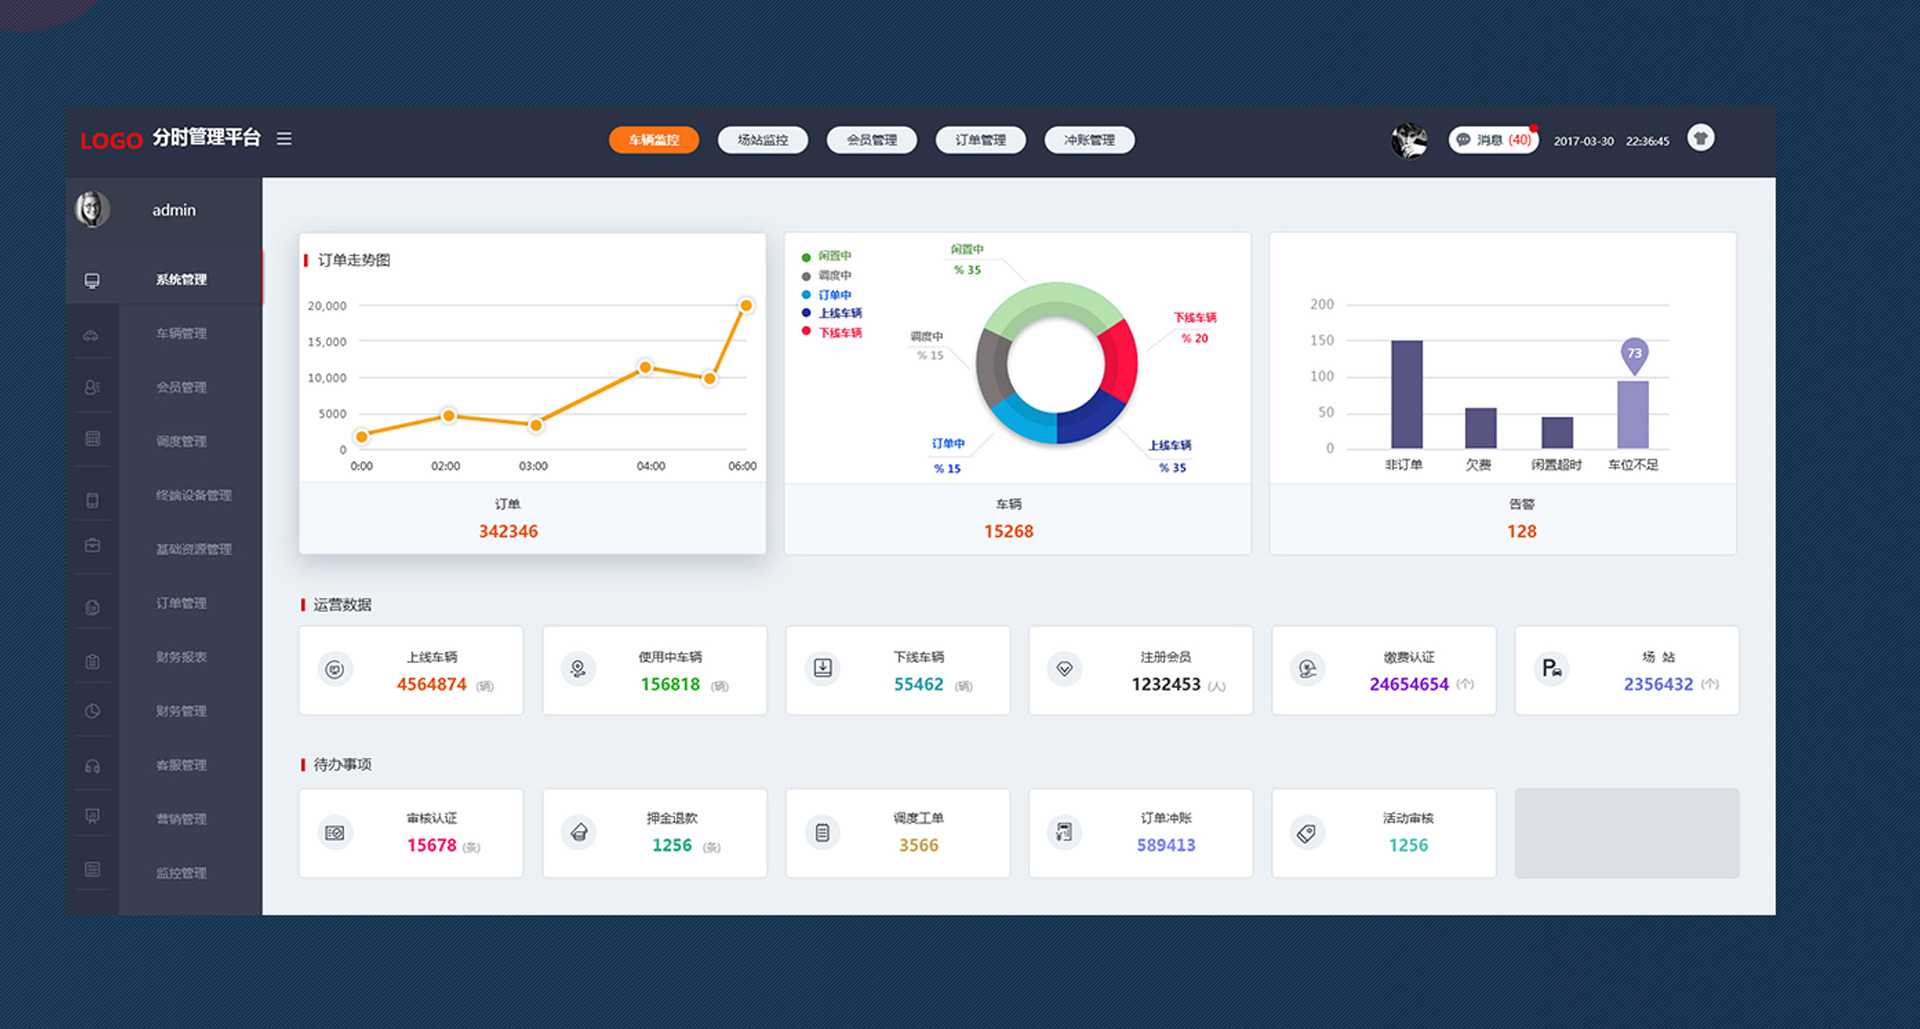The image size is (1920, 1029).
Task: Click the LOGO text in header
Action: 111,140
